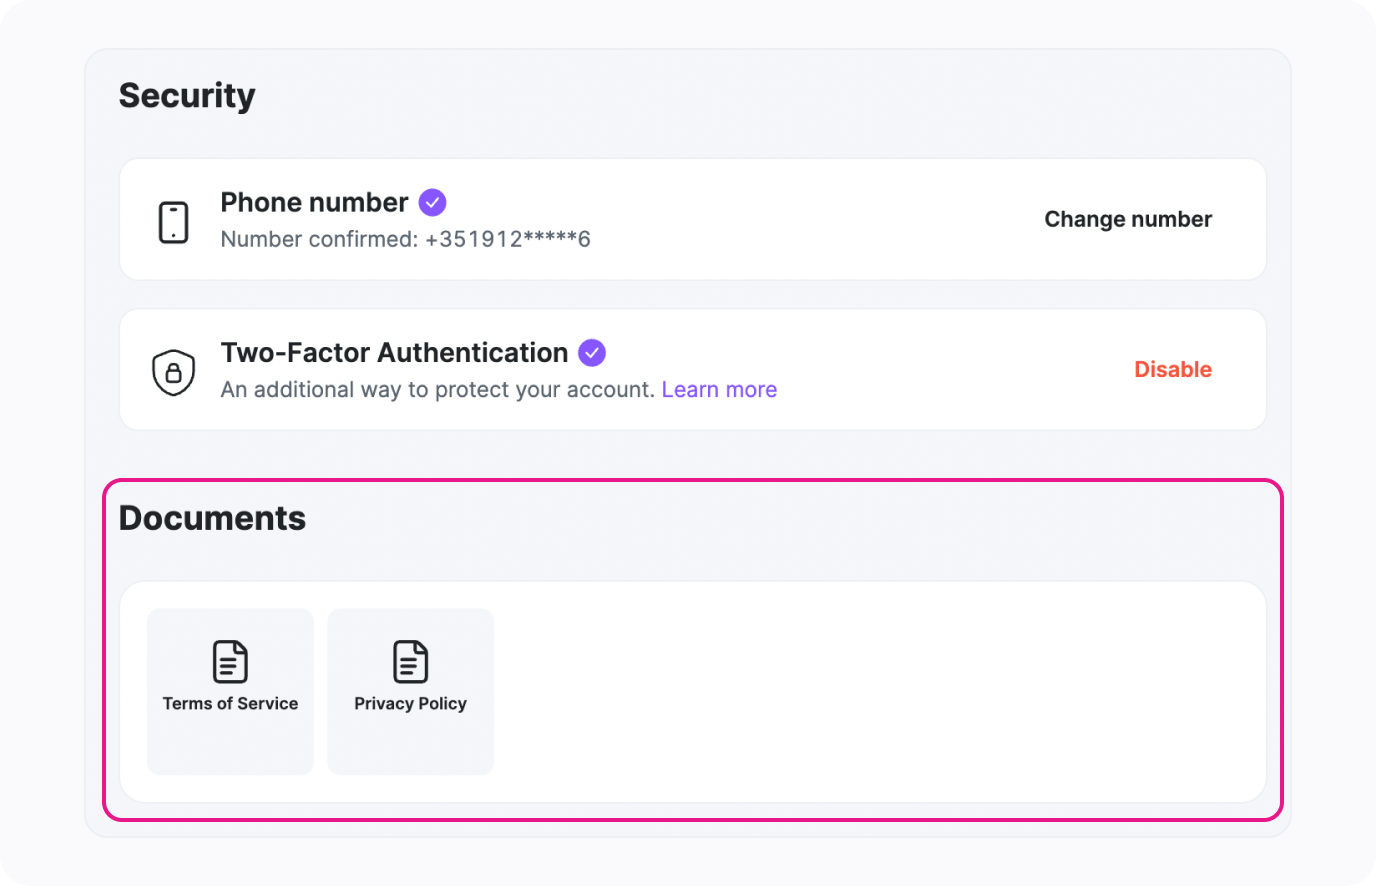Click the verified badge beside Two-Factor Authentication
1376x886 pixels.
(x=592, y=353)
